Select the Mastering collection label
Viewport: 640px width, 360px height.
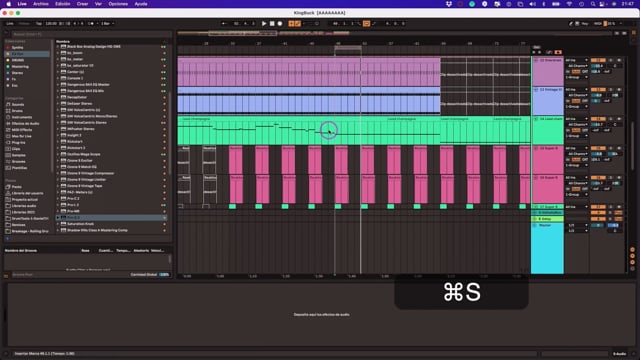click(20, 67)
